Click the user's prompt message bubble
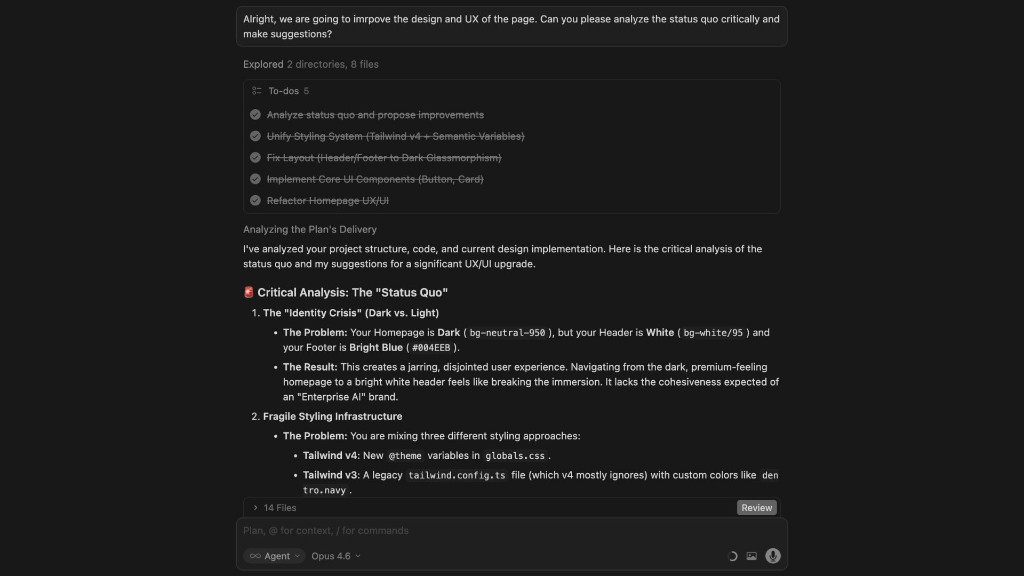Viewport: 1024px width, 576px height. pyautogui.click(x=511, y=26)
